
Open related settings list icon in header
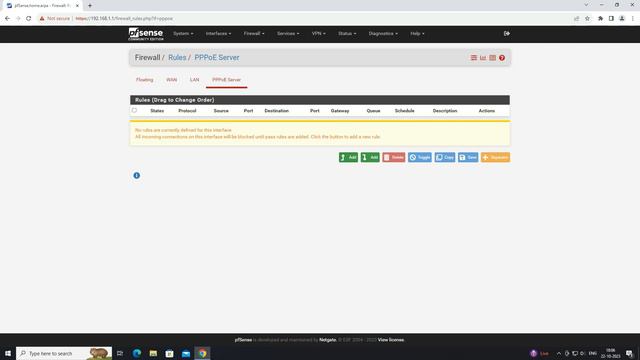pyautogui.click(x=473, y=58)
